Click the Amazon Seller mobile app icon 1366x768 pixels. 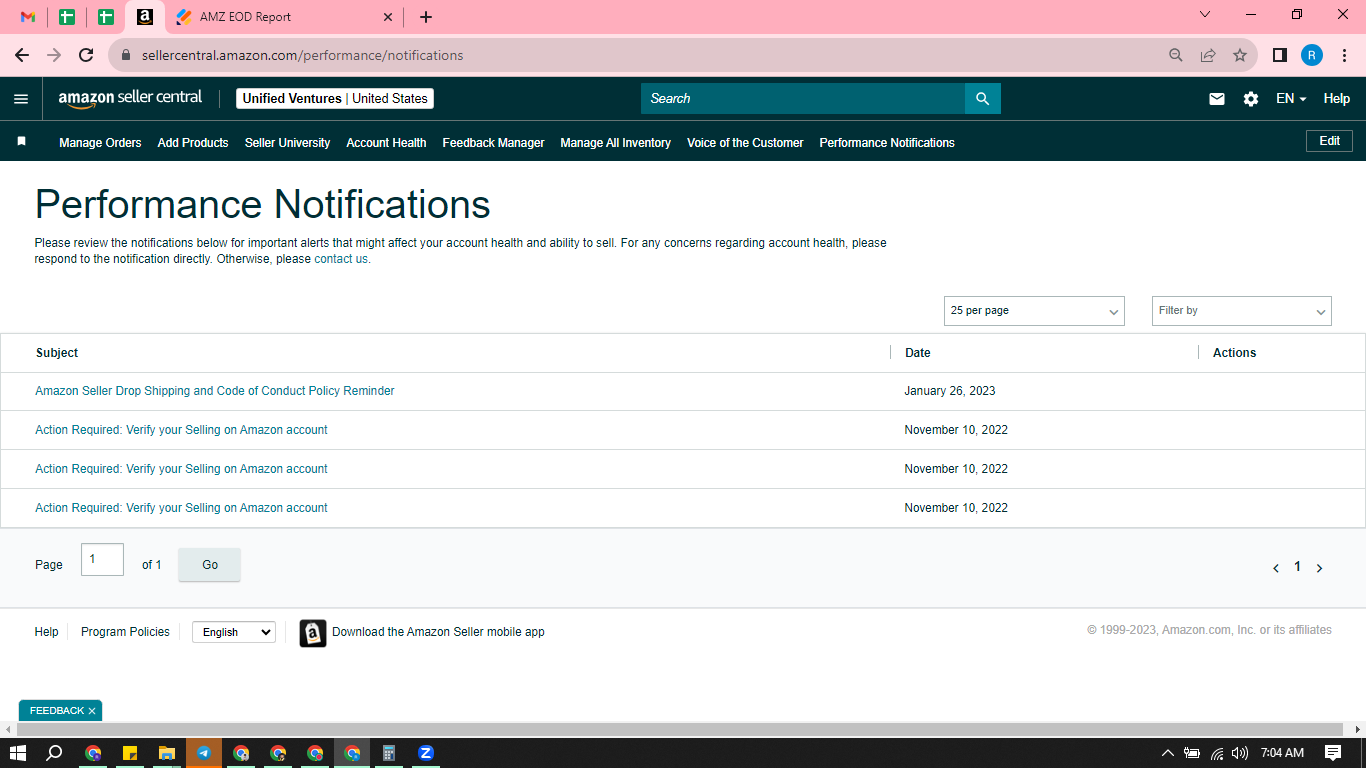(313, 633)
